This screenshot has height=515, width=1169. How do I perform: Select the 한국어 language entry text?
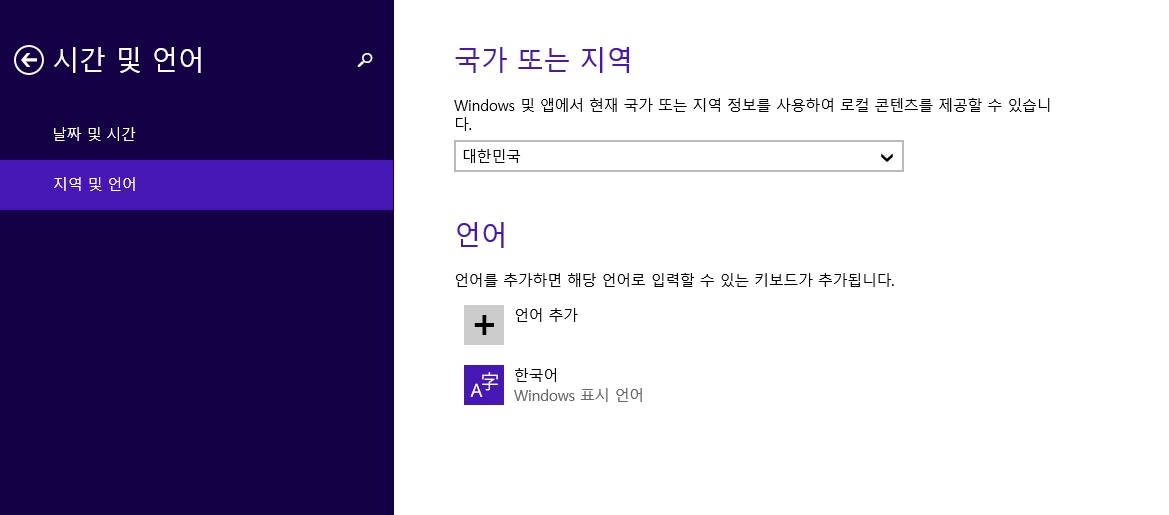coord(536,375)
